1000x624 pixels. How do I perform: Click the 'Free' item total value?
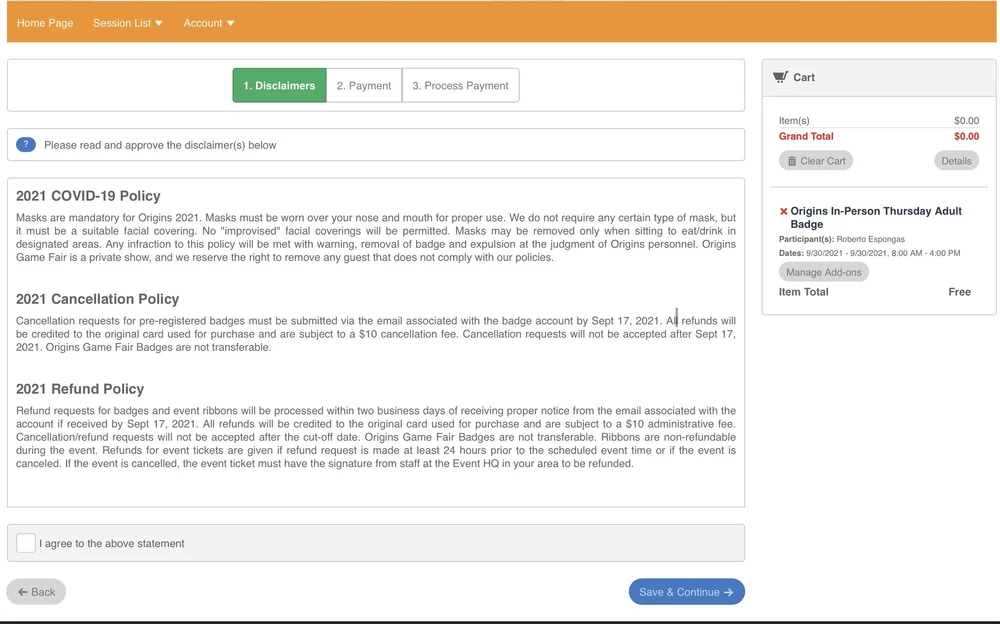click(x=959, y=292)
